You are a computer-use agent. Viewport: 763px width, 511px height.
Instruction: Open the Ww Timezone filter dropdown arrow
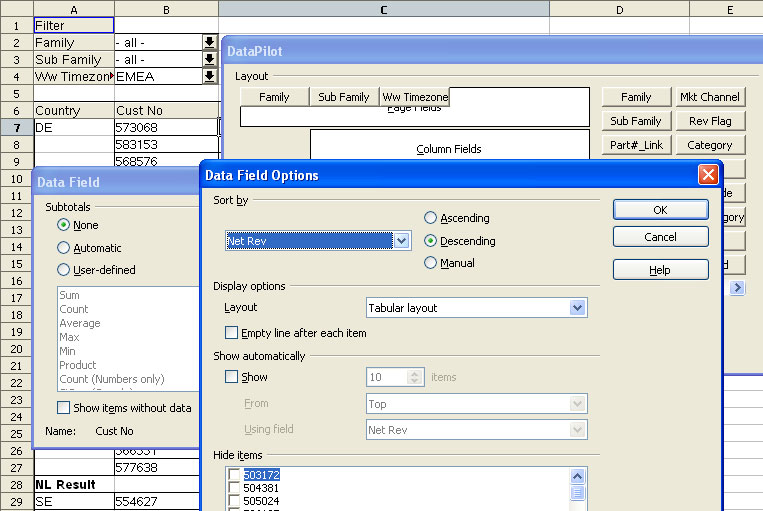[x=209, y=76]
